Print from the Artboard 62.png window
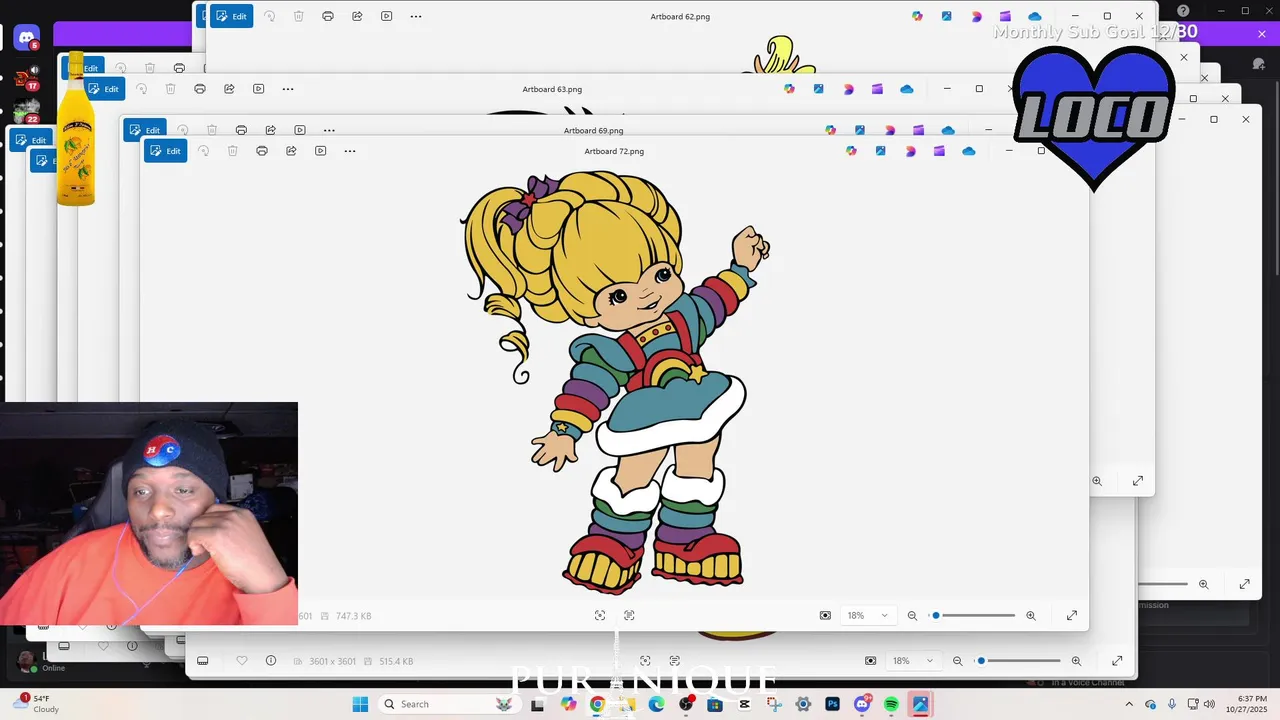 coord(328,16)
